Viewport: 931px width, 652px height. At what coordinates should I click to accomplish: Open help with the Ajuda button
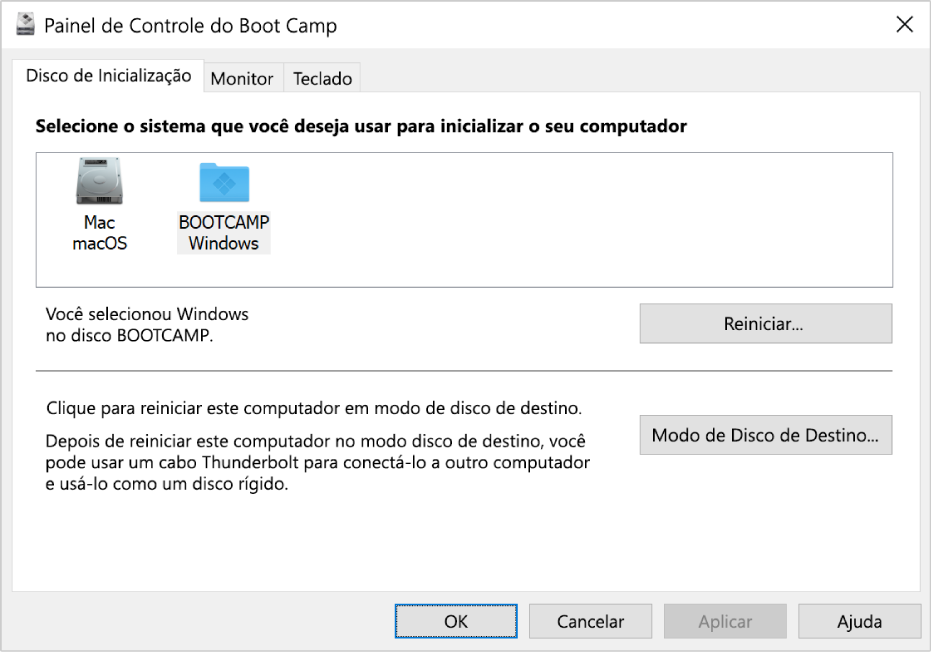pyautogui.click(x=859, y=622)
